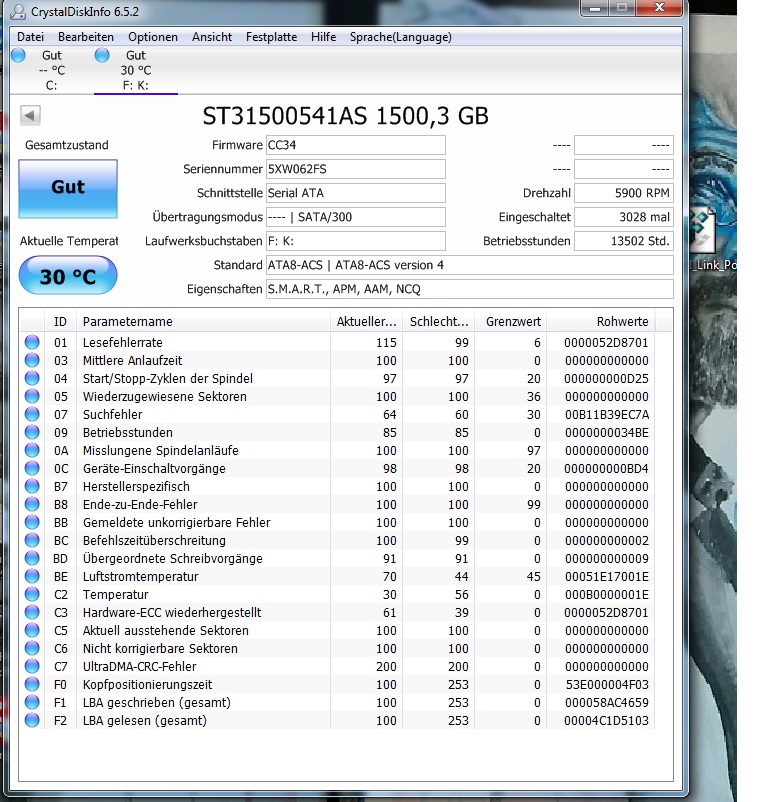
Task: Click the status orb for row 09 Betriebsstunden
Action: (x=32, y=432)
